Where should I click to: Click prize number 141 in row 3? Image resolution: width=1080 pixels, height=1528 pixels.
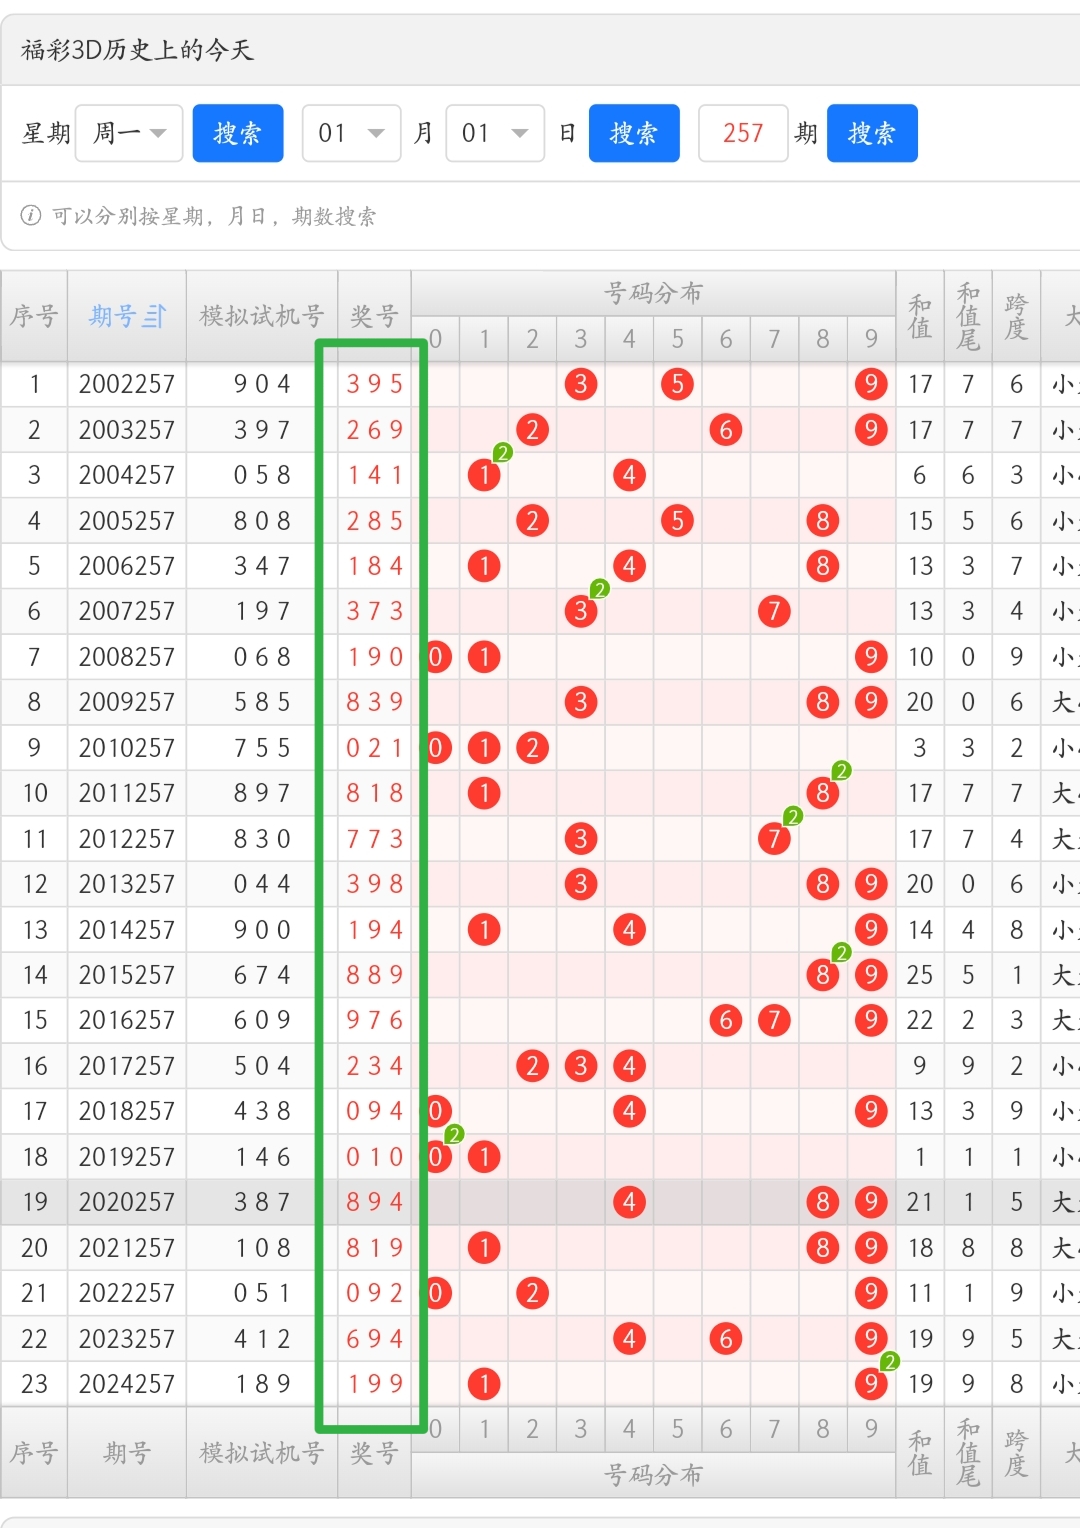(375, 475)
